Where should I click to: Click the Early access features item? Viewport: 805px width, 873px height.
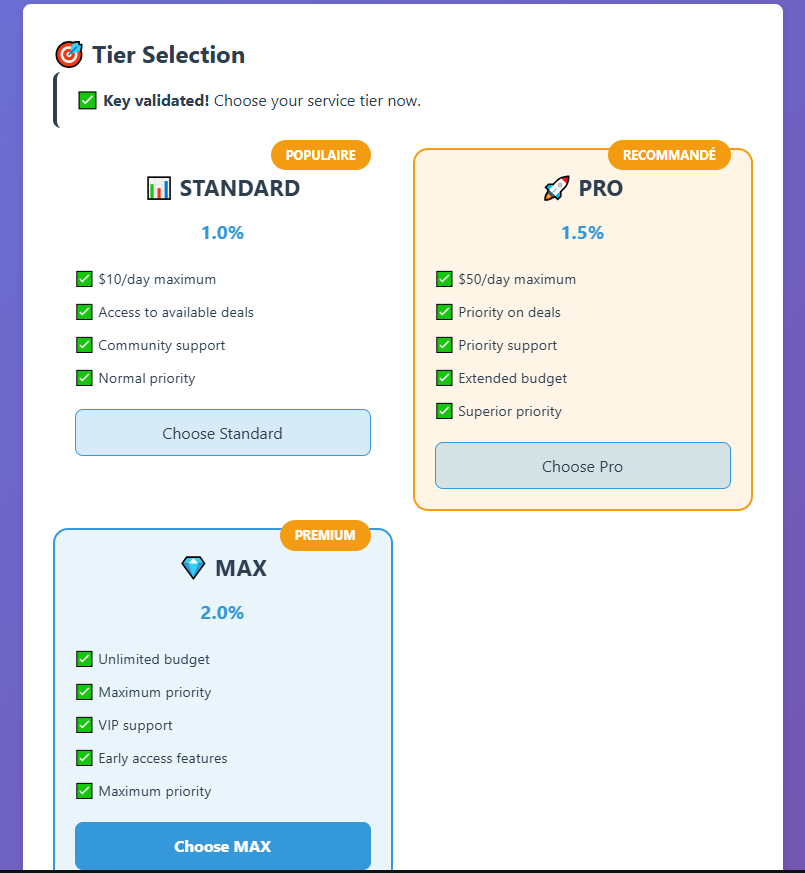pos(163,758)
